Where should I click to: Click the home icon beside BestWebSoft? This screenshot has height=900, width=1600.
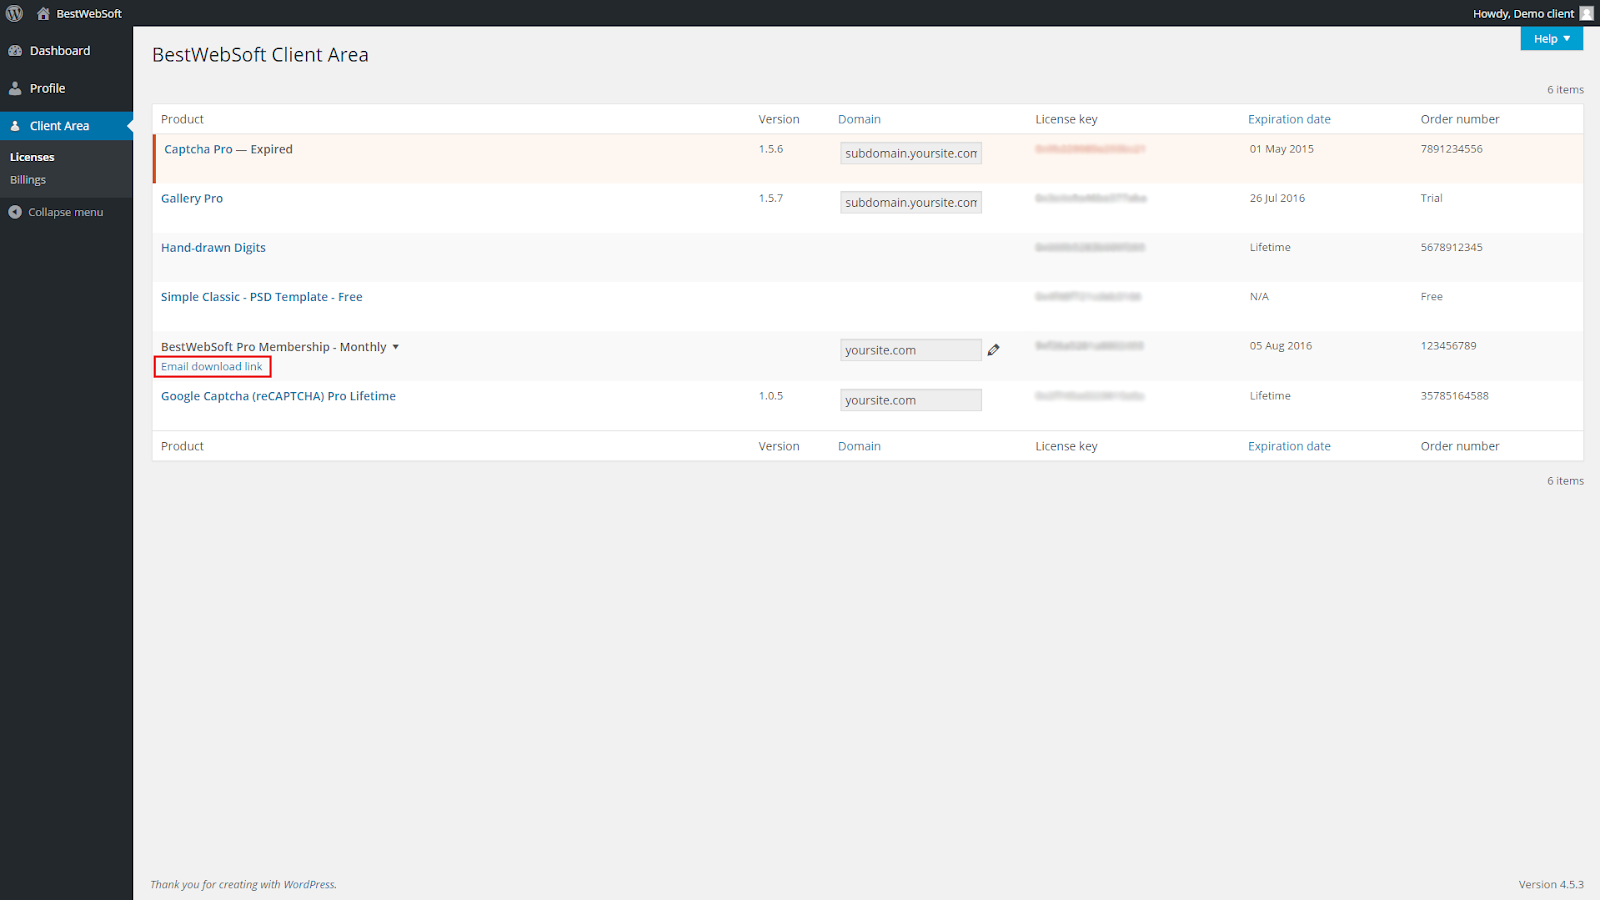coord(43,13)
